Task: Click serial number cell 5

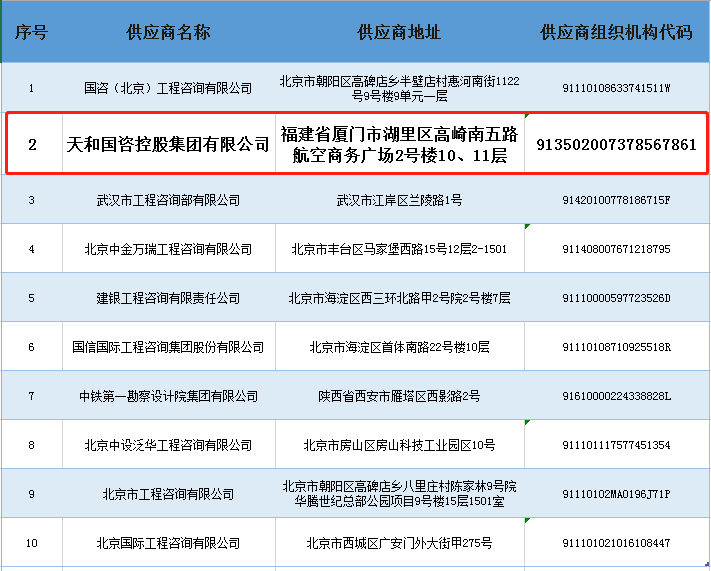Action: (x=32, y=298)
